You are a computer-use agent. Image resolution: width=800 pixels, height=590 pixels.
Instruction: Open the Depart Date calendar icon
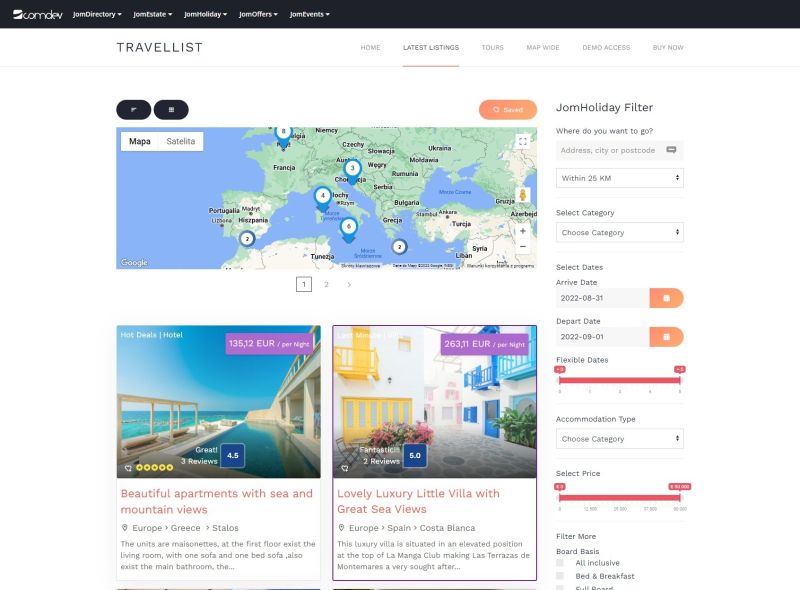tap(664, 336)
